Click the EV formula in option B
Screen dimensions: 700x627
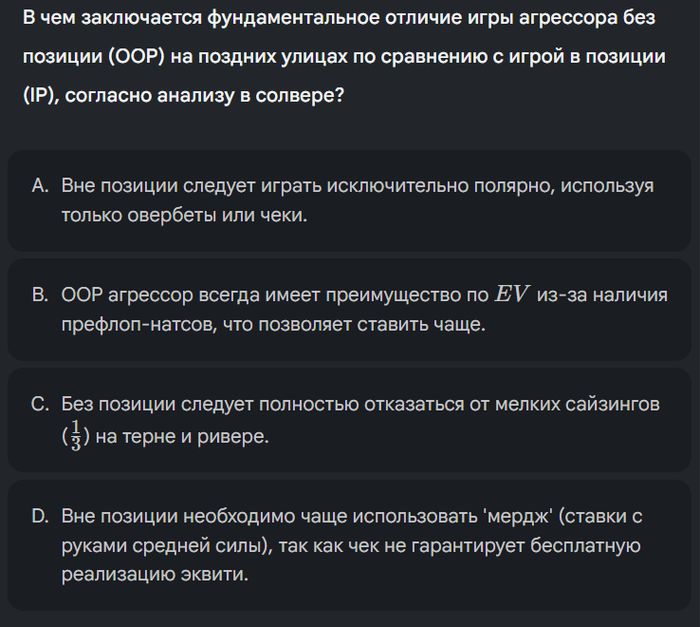click(512, 295)
